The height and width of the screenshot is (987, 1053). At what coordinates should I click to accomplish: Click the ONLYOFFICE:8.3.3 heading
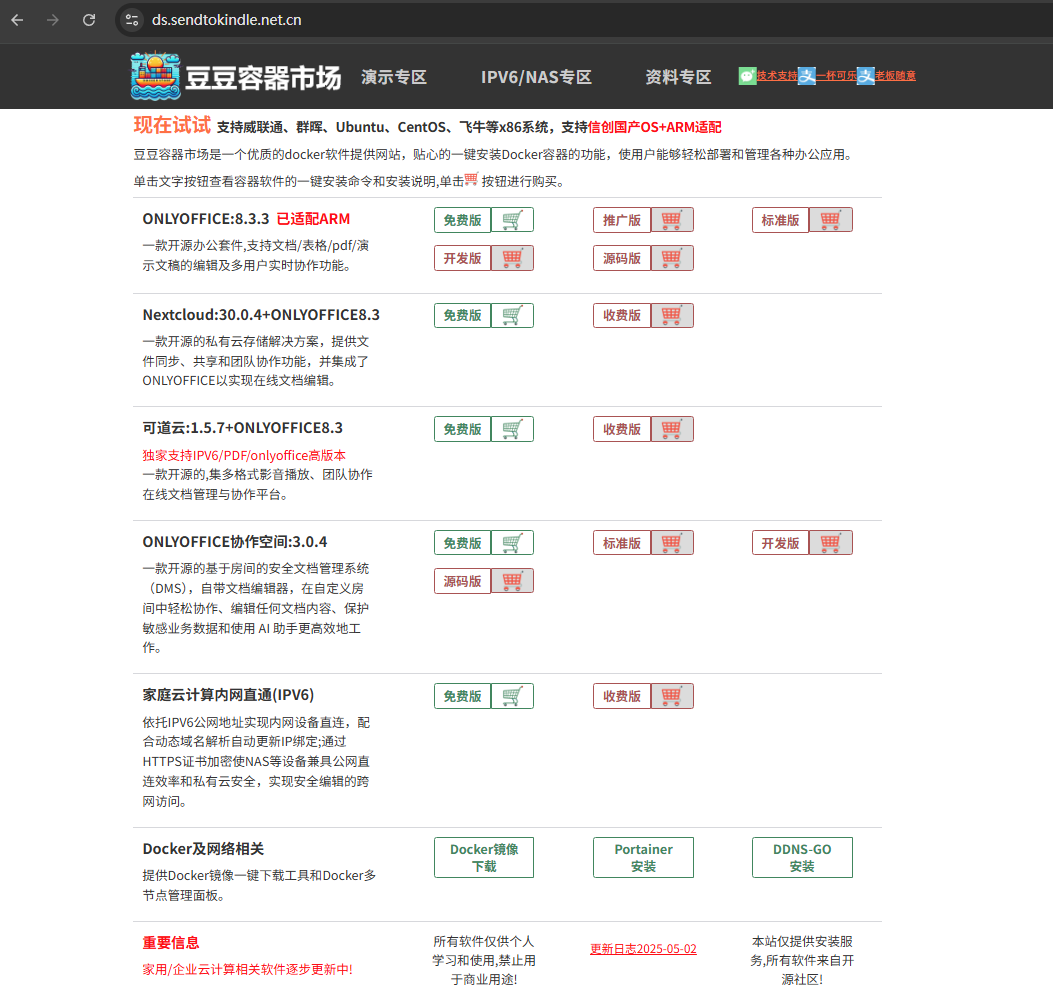pos(205,219)
